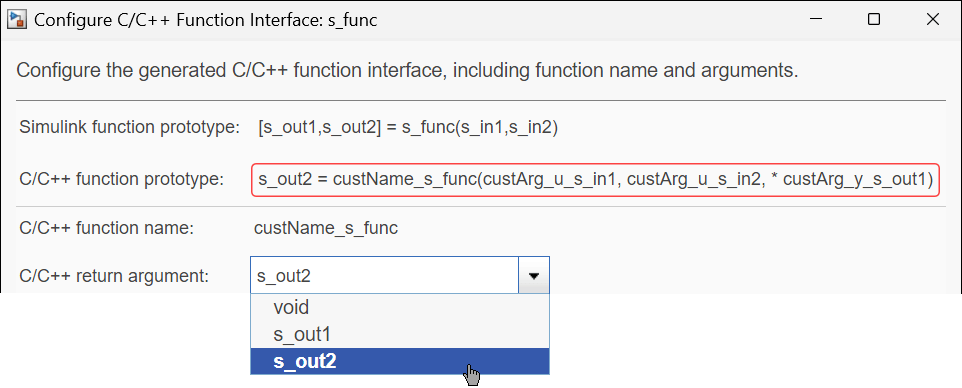The image size is (962, 388).
Task: Minimize the Configure Function Interface dialog
Action: pos(815,20)
